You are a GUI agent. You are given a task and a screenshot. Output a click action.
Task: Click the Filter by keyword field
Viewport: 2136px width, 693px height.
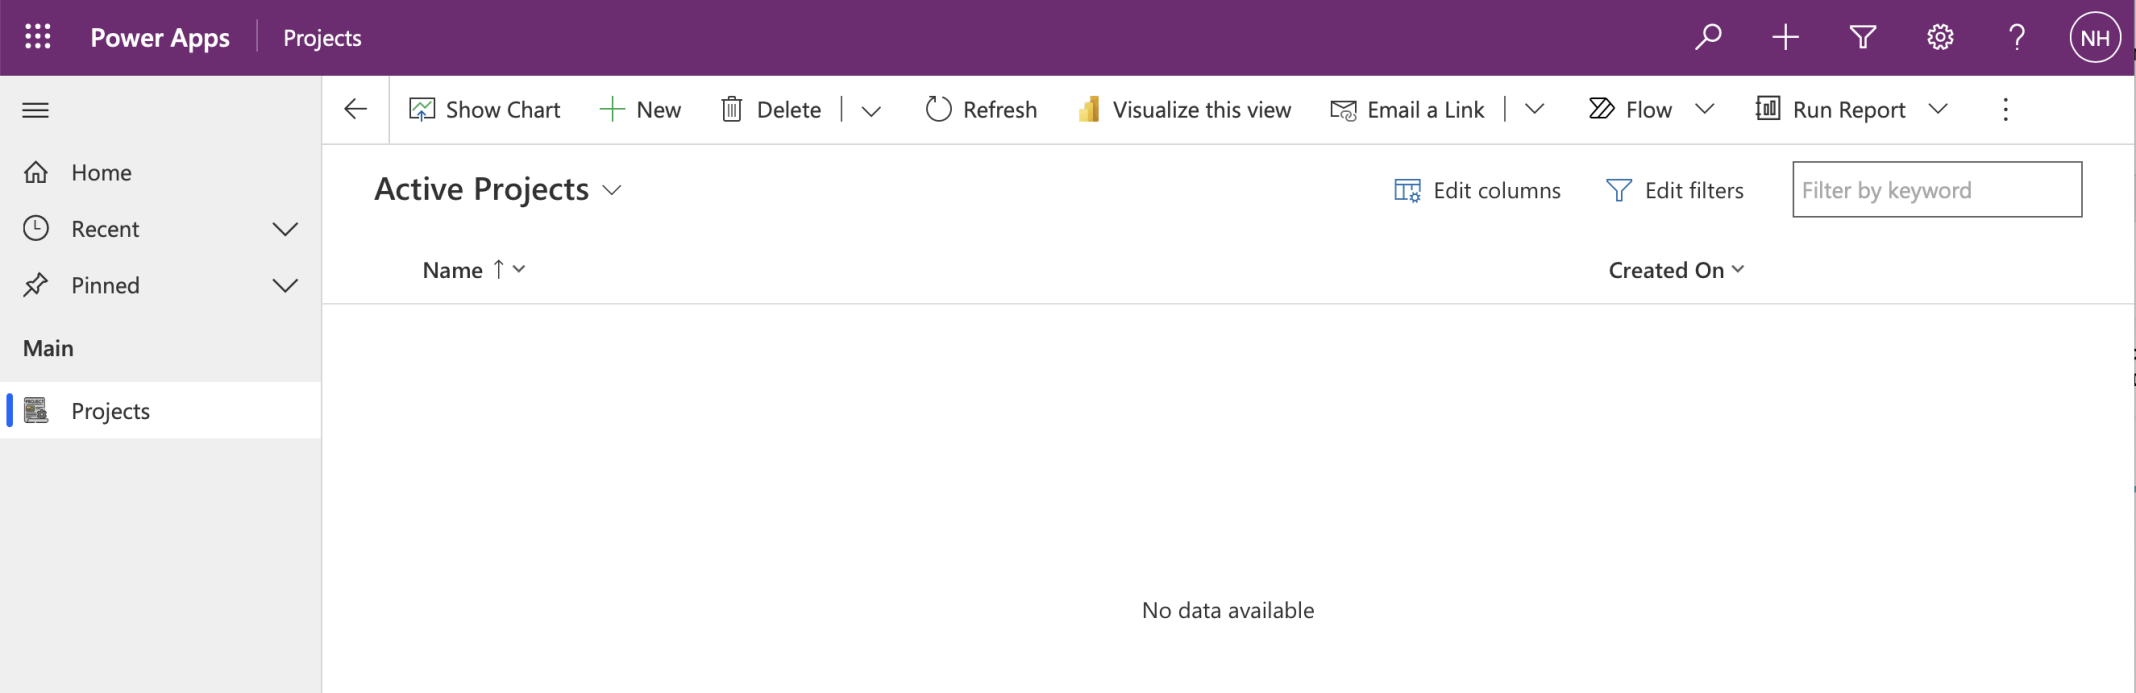pyautogui.click(x=1936, y=190)
